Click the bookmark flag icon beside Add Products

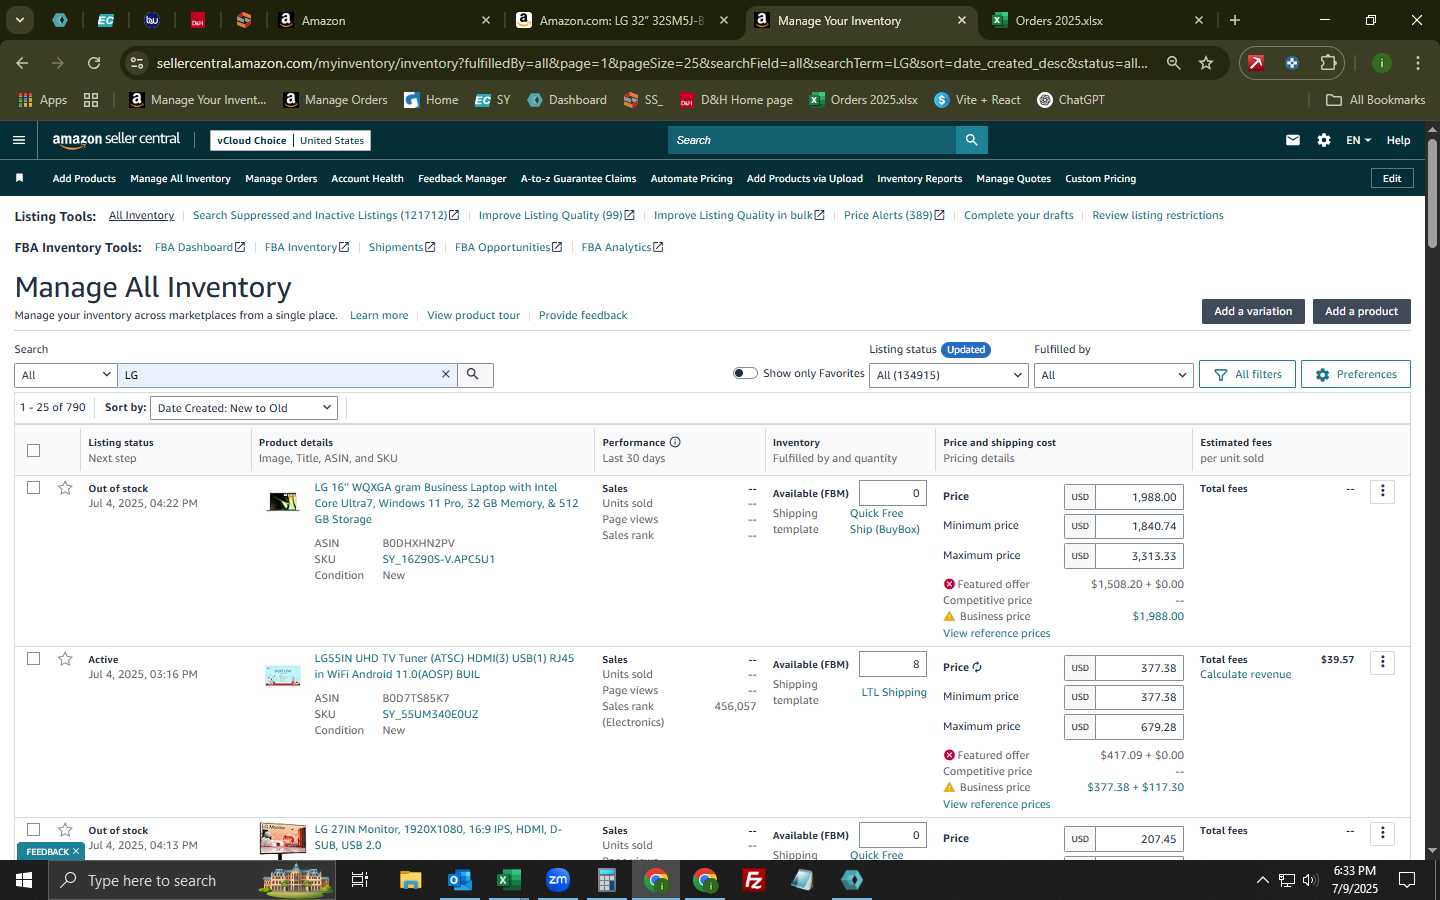coord(19,178)
